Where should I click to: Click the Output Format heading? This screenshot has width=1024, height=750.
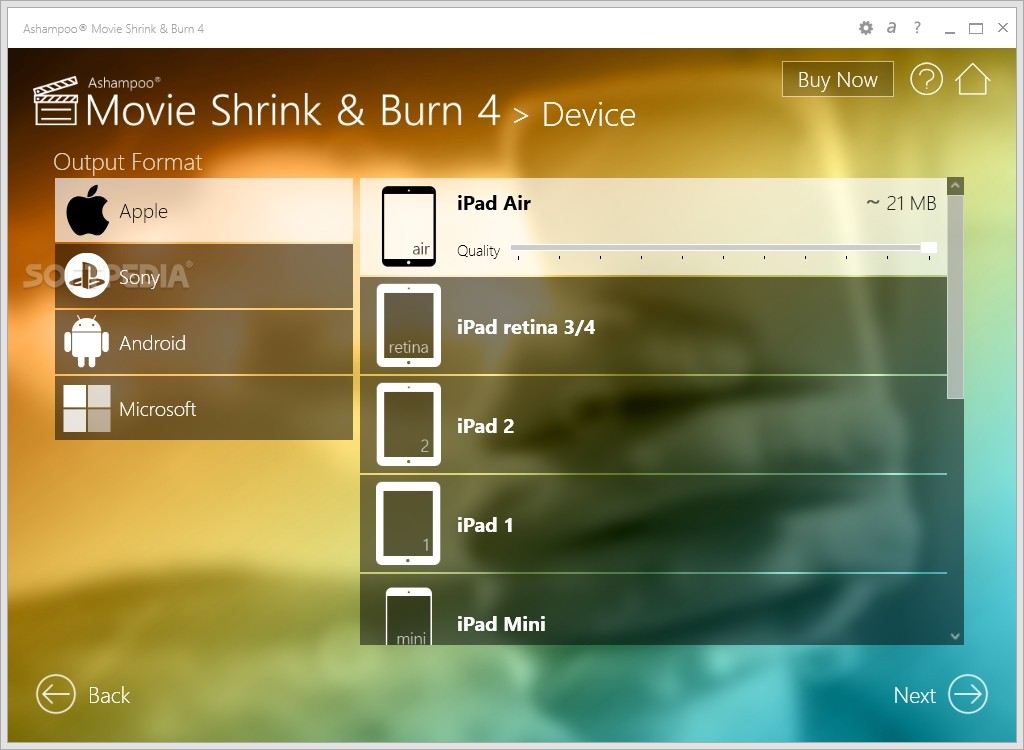pyautogui.click(x=128, y=161)
